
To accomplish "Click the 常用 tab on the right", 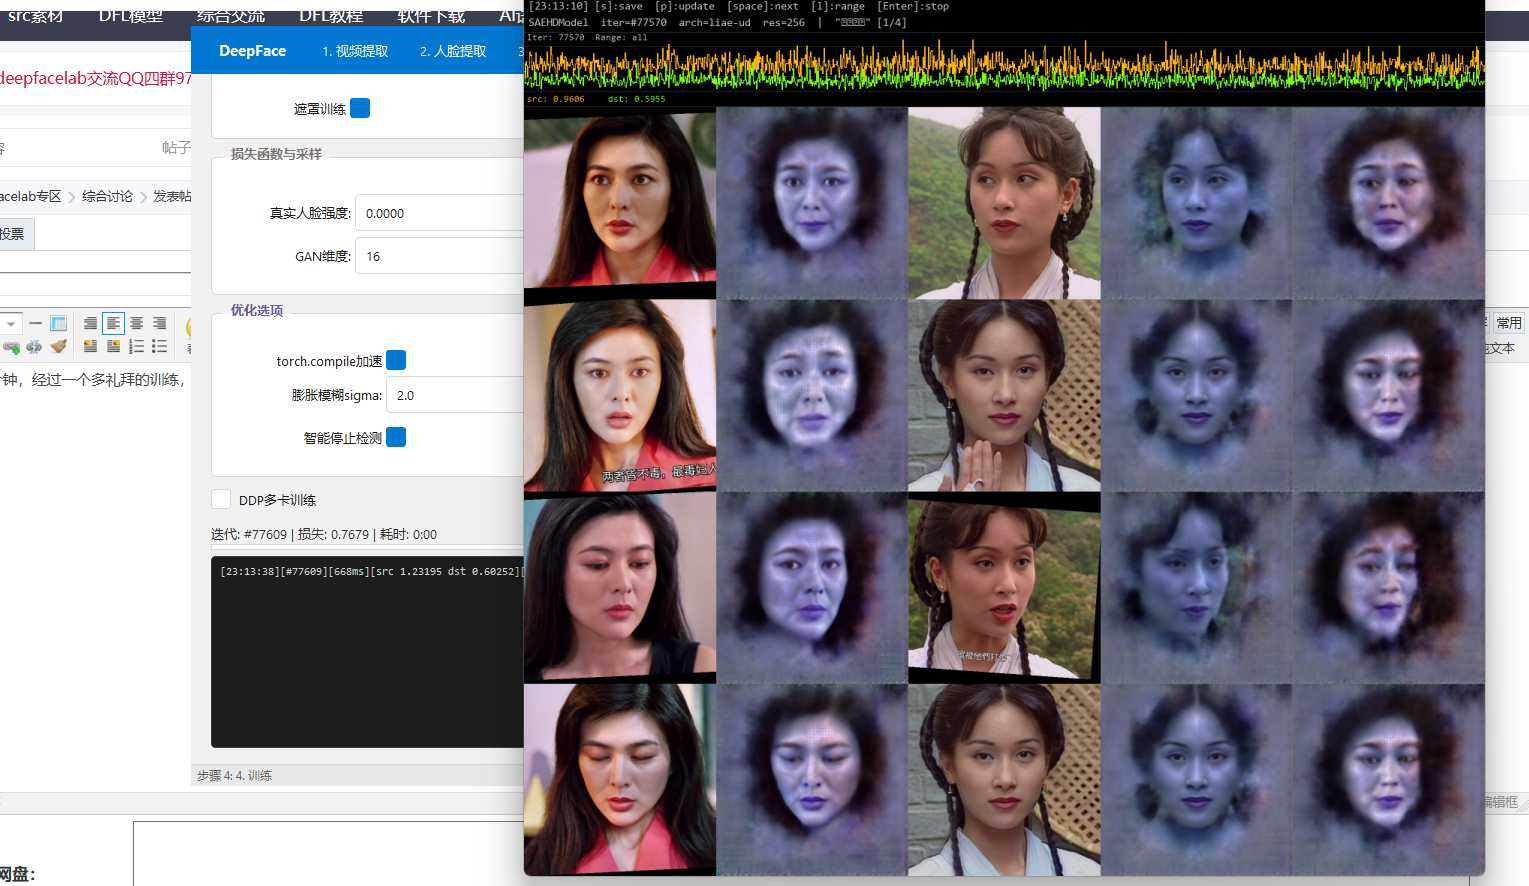I will (x=1508, y=323).
